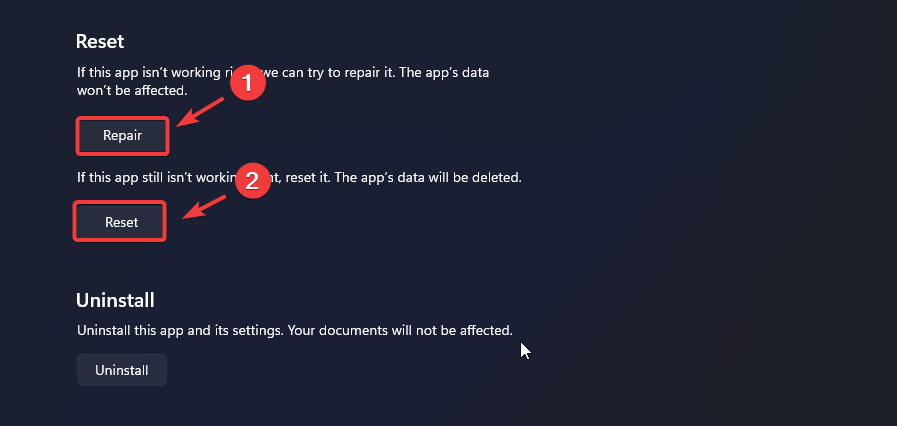Select the Reset section heading
897x426 pixels.
tap(99, 42)
